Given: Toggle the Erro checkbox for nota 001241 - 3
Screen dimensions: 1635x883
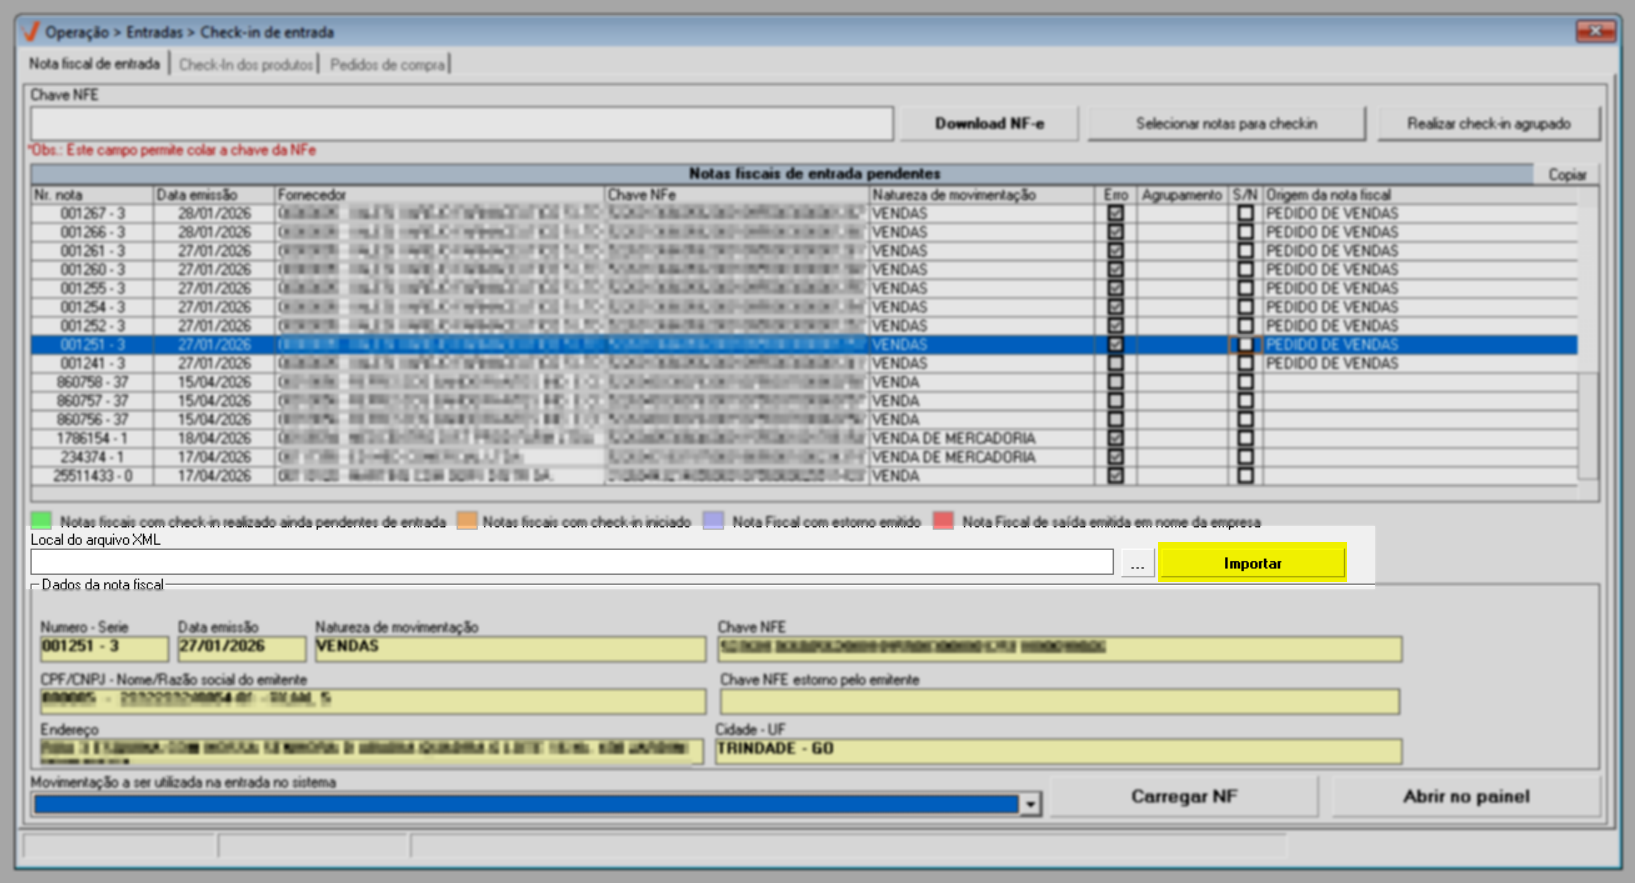Looking at the screenshot, I should tap(1116, 363).
